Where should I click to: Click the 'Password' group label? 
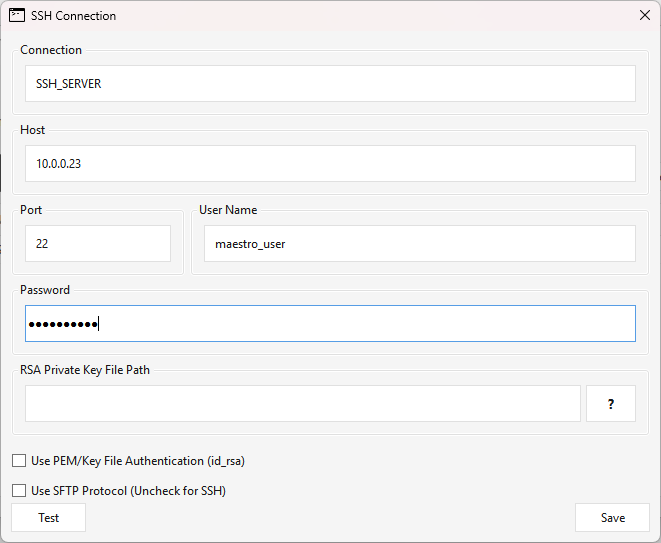pos(45,290)
